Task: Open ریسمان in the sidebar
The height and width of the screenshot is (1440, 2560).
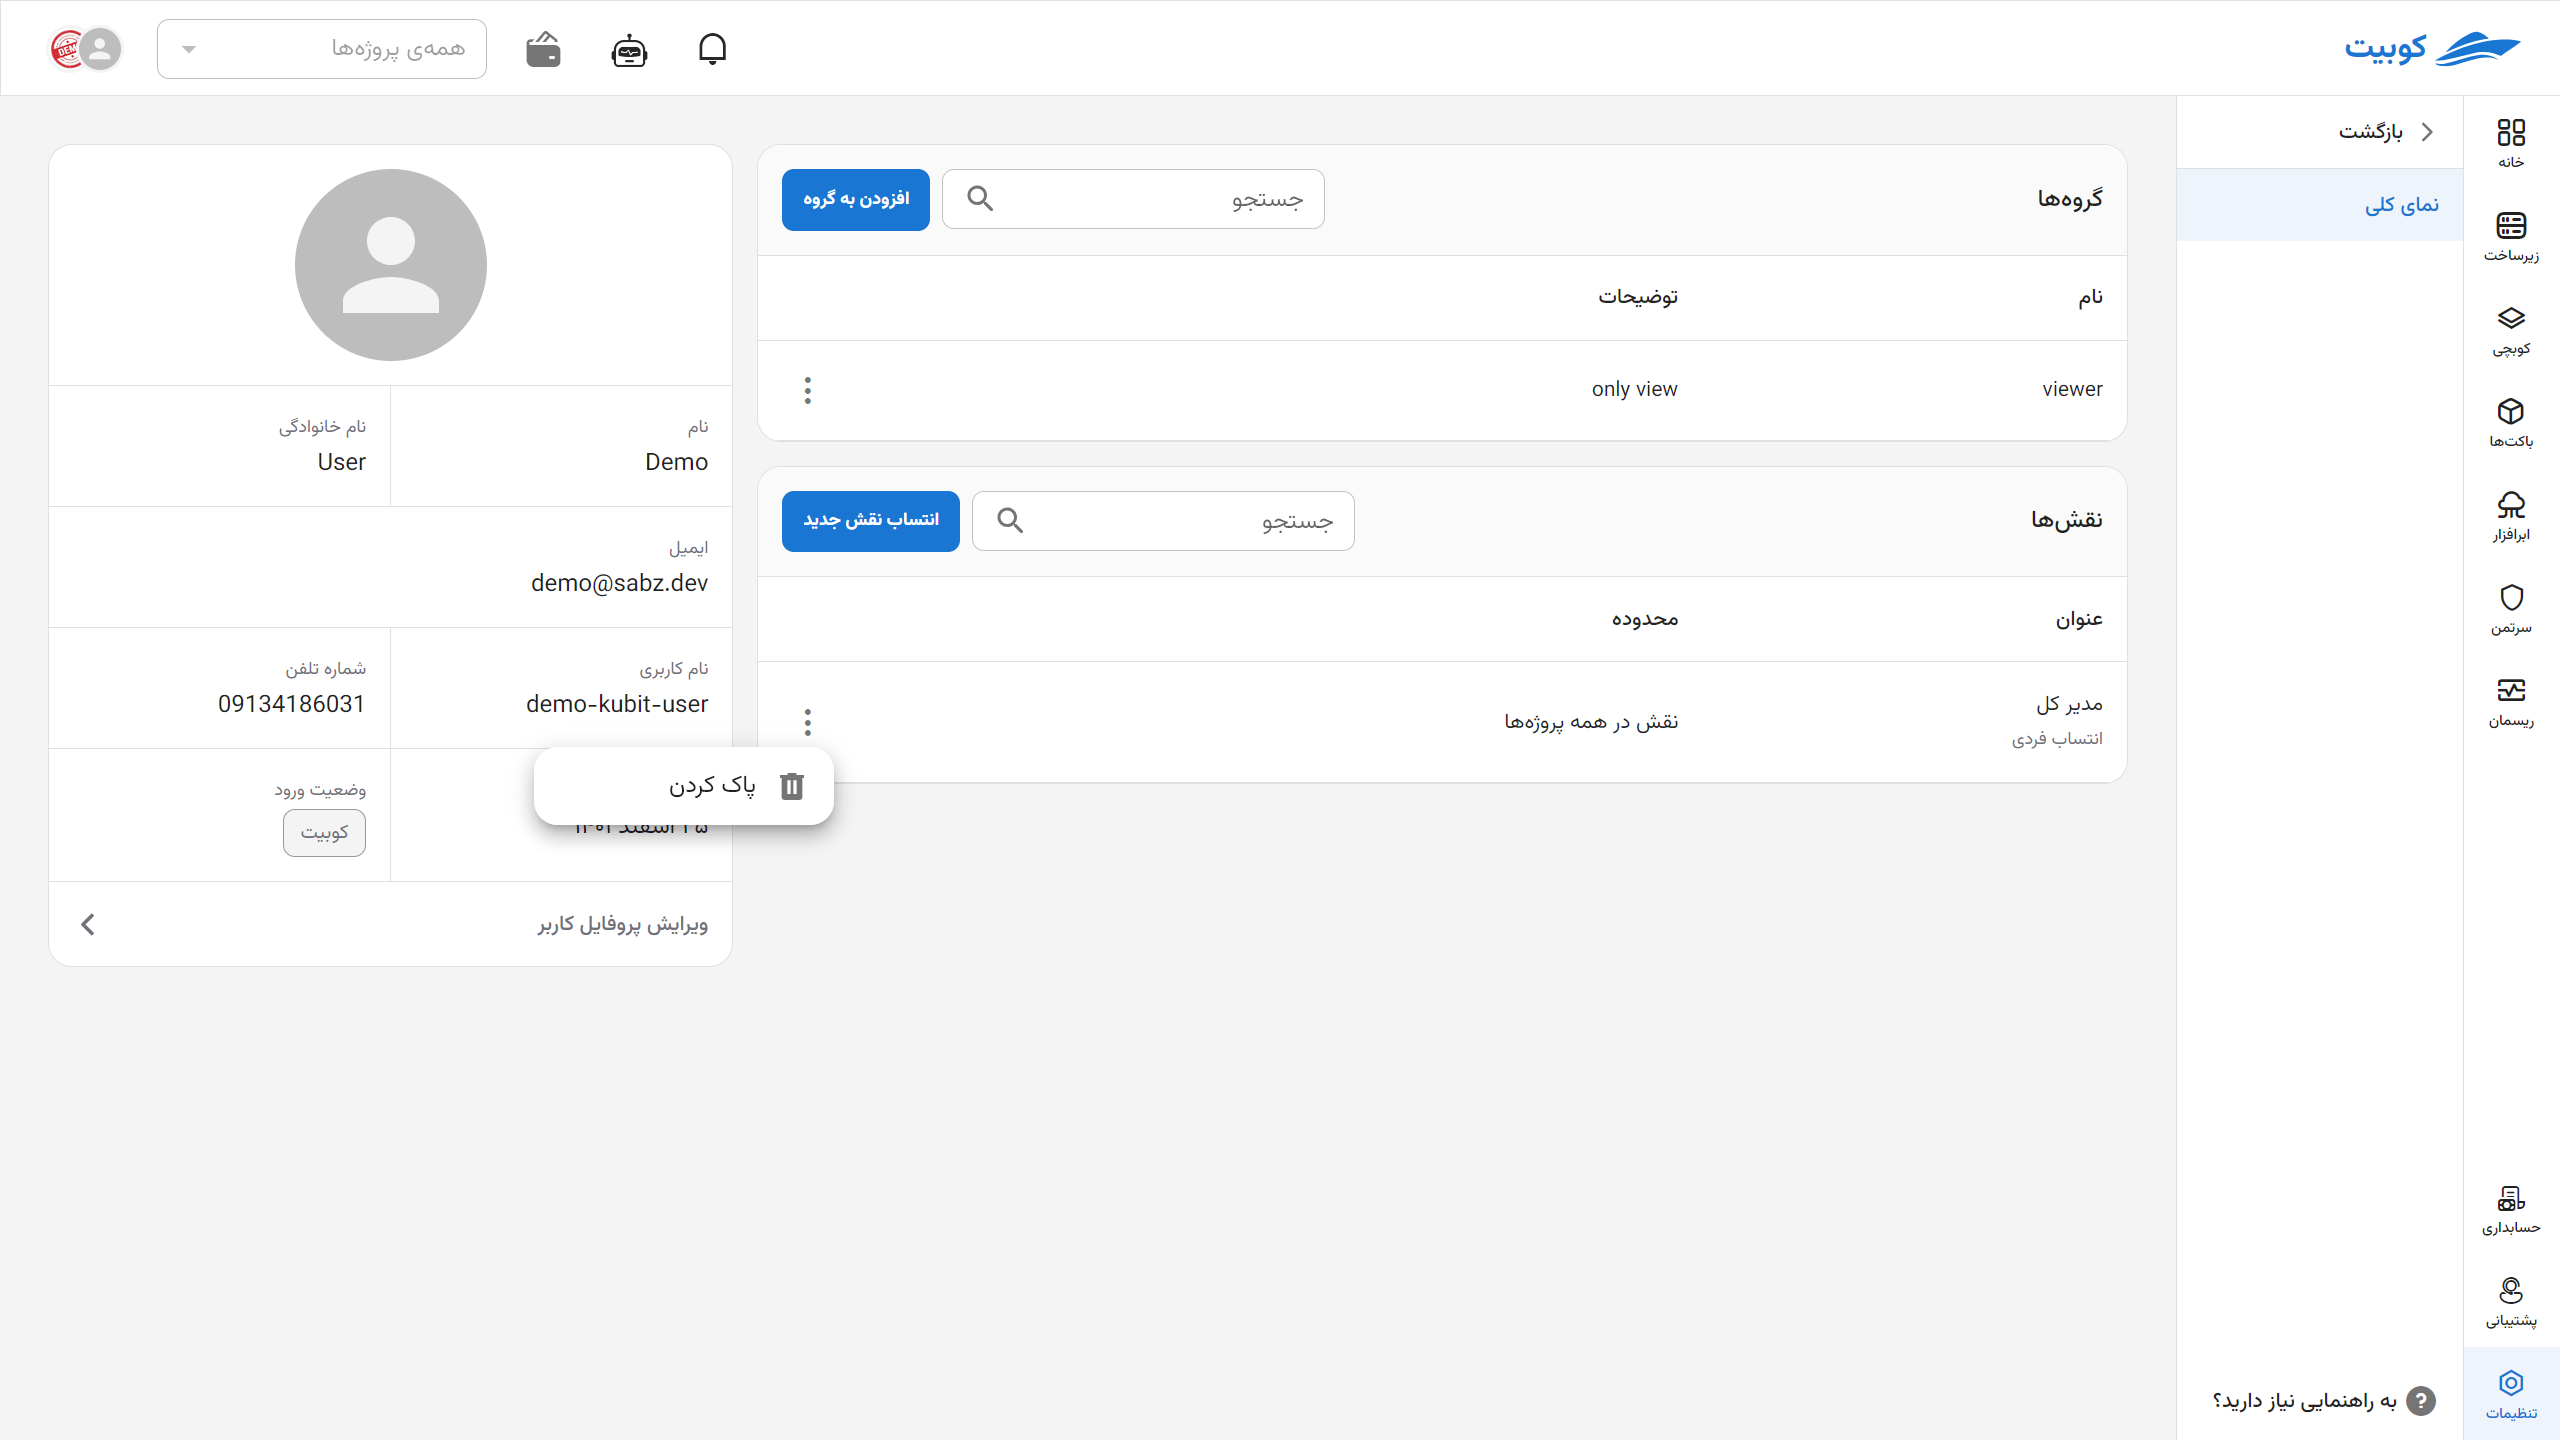Action: [2511, 701]
